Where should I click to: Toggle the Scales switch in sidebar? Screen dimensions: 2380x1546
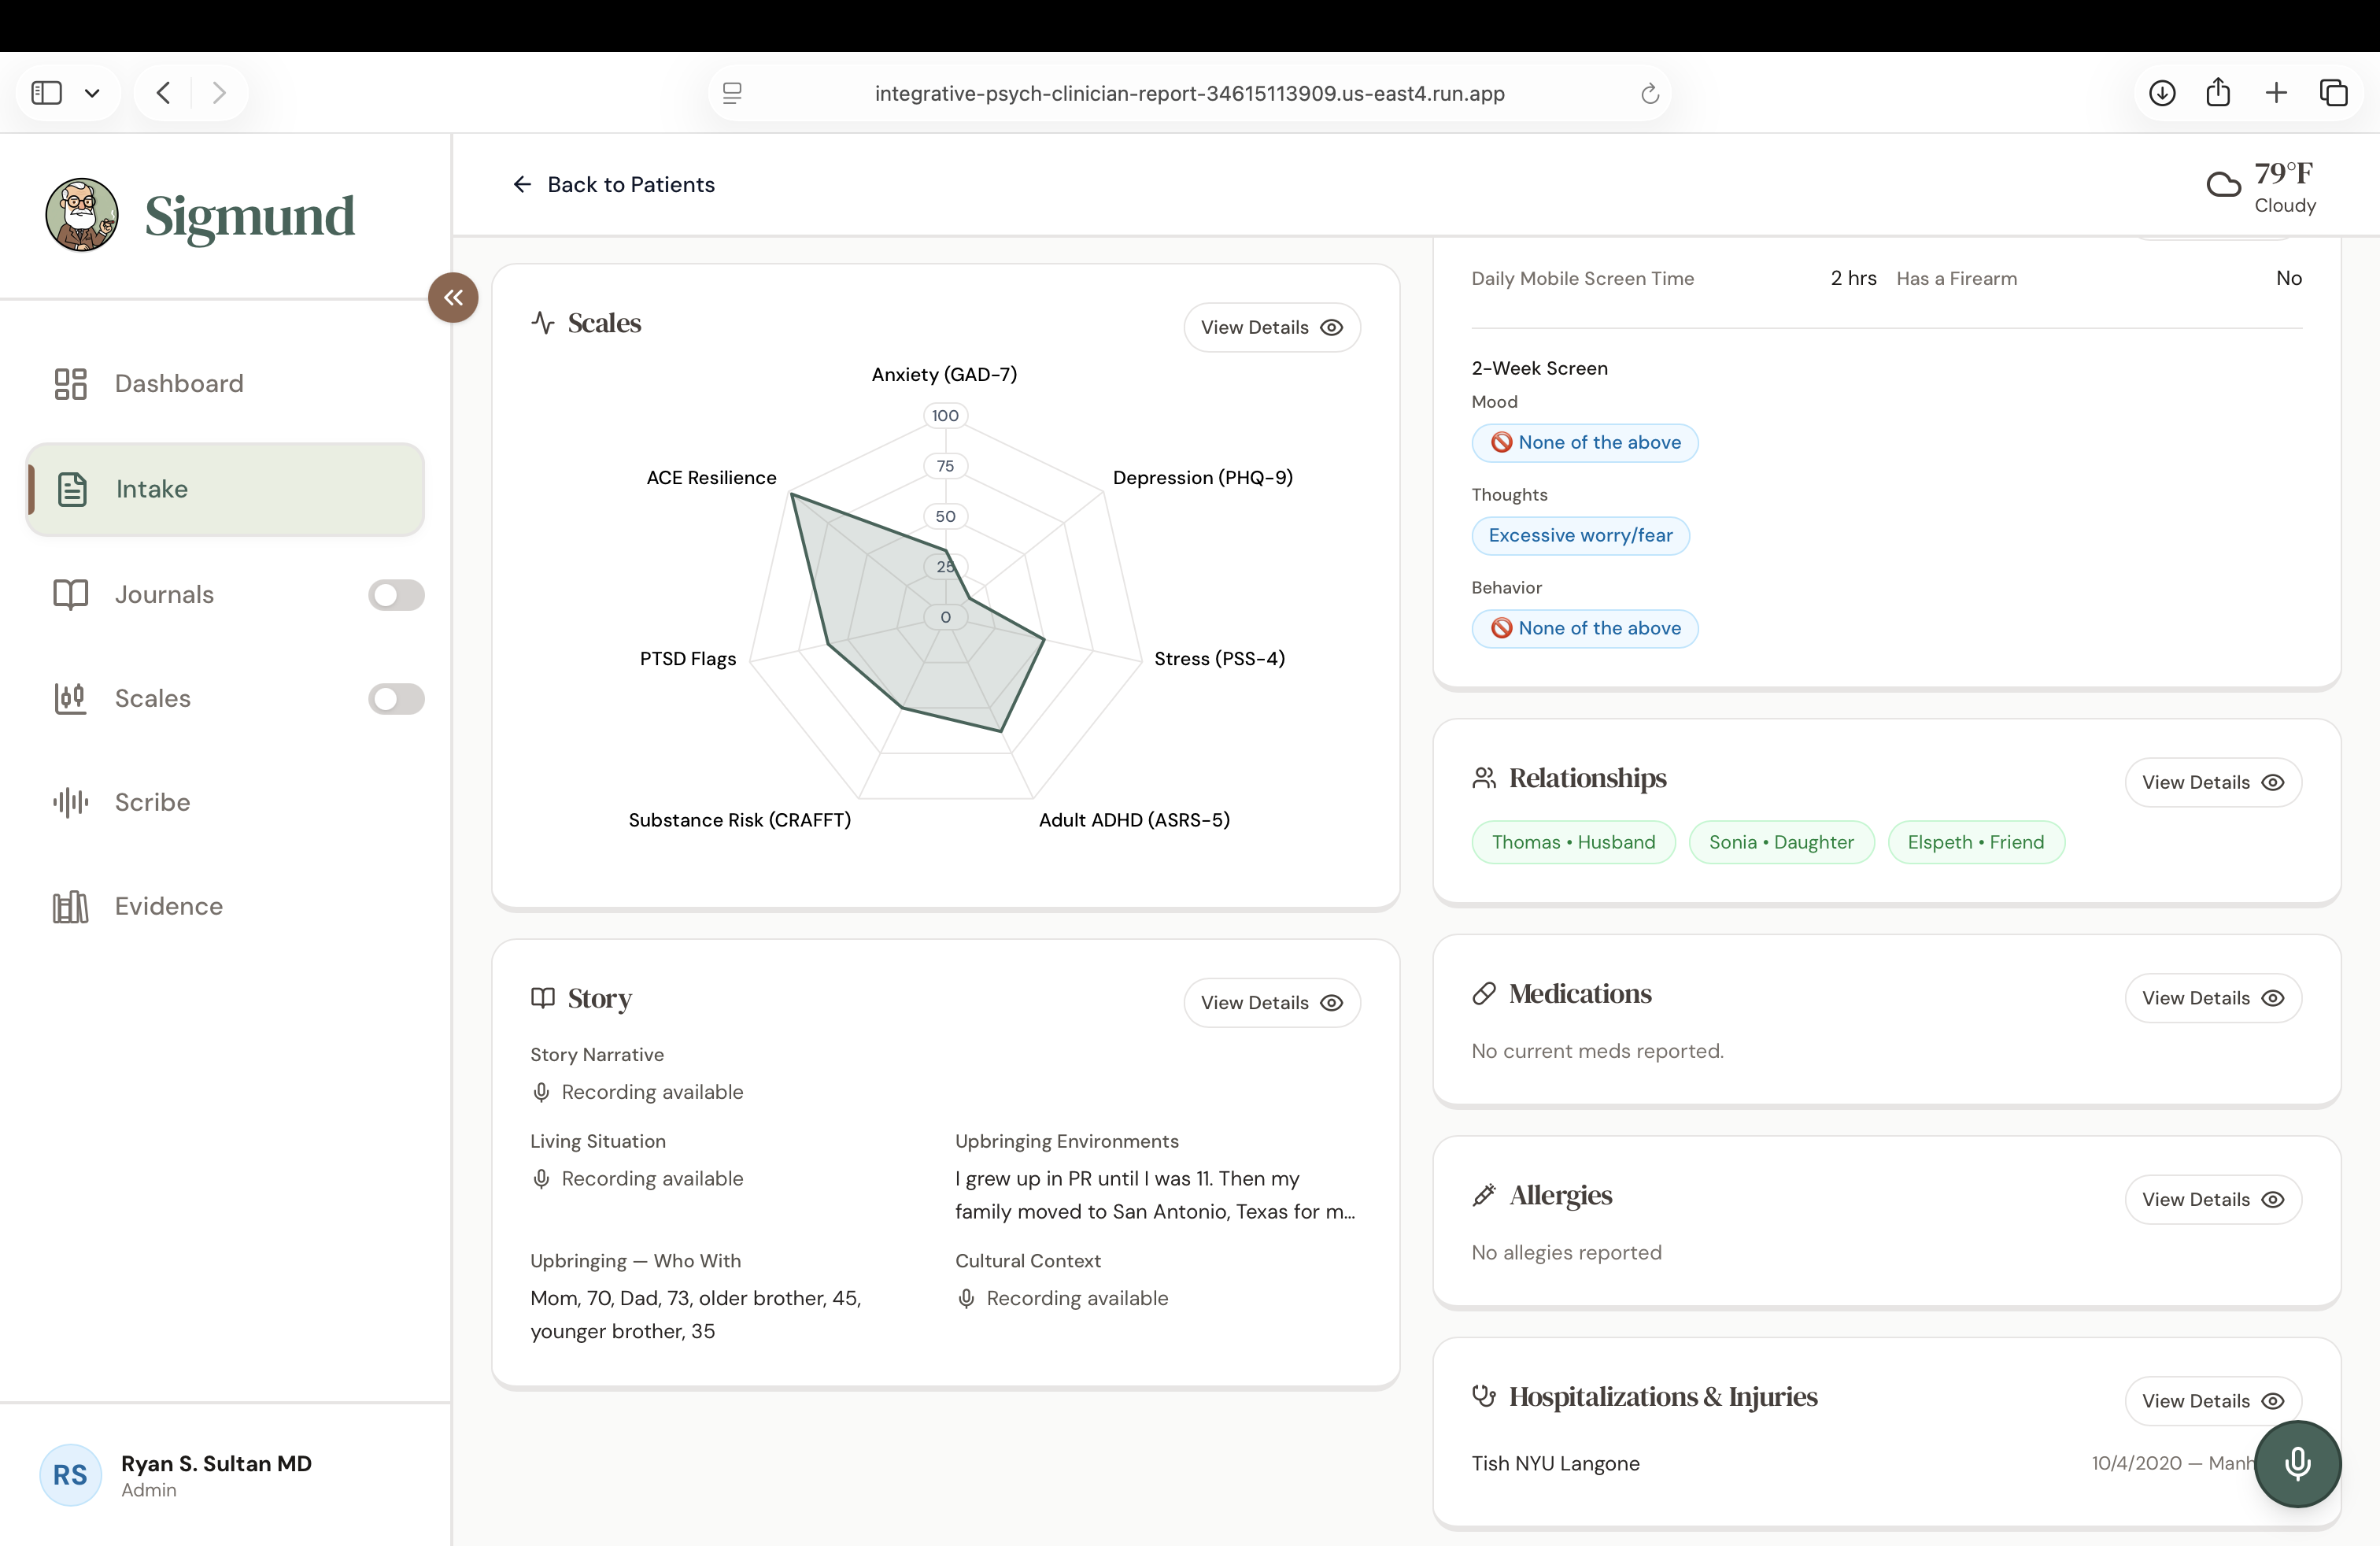[x=396, y=699]
